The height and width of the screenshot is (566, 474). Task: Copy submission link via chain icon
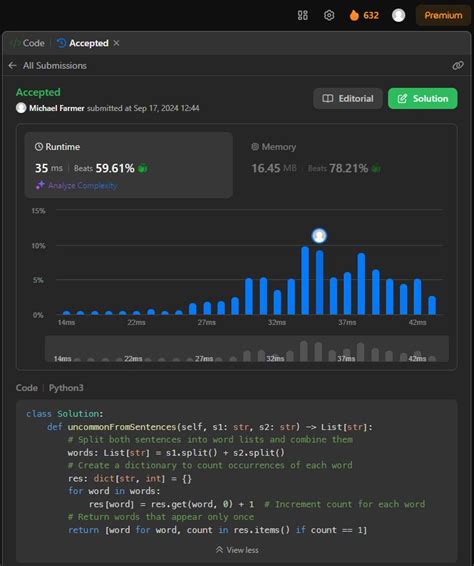[458, 65]
